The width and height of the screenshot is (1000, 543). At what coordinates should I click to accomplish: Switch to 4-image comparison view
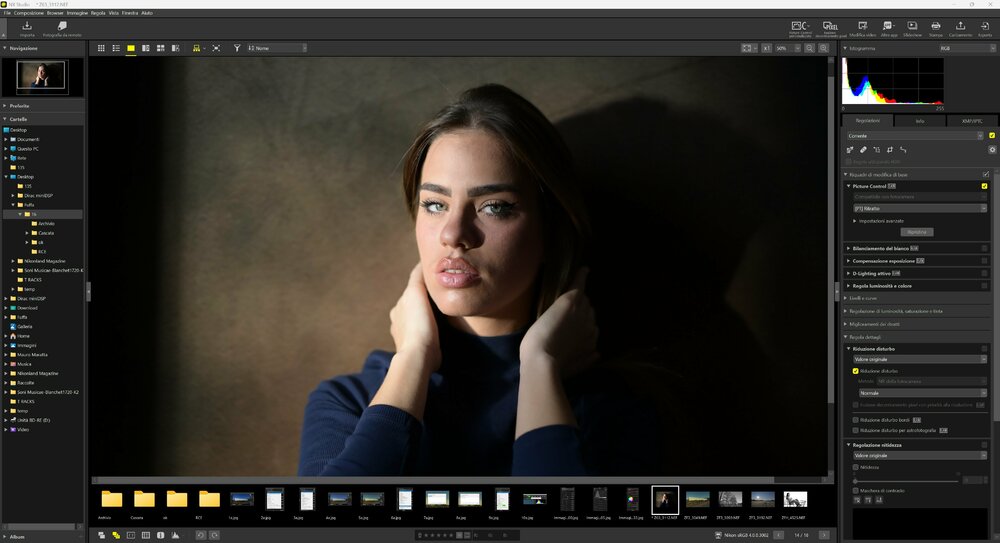pyautogui.click(x=161, y=48)
